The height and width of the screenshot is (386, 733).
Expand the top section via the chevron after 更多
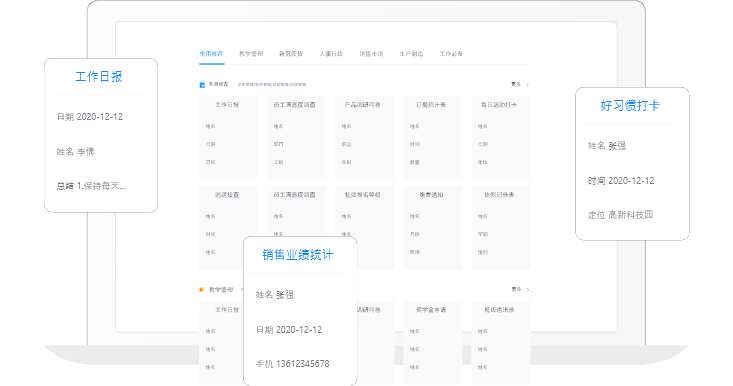(x=528, y=85)
